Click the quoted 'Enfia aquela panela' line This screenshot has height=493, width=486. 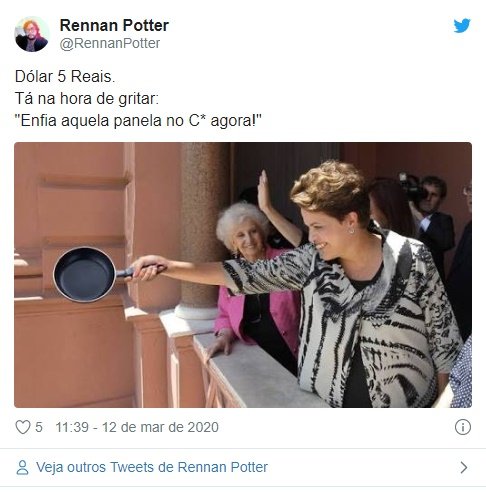[x=138, y=121]
